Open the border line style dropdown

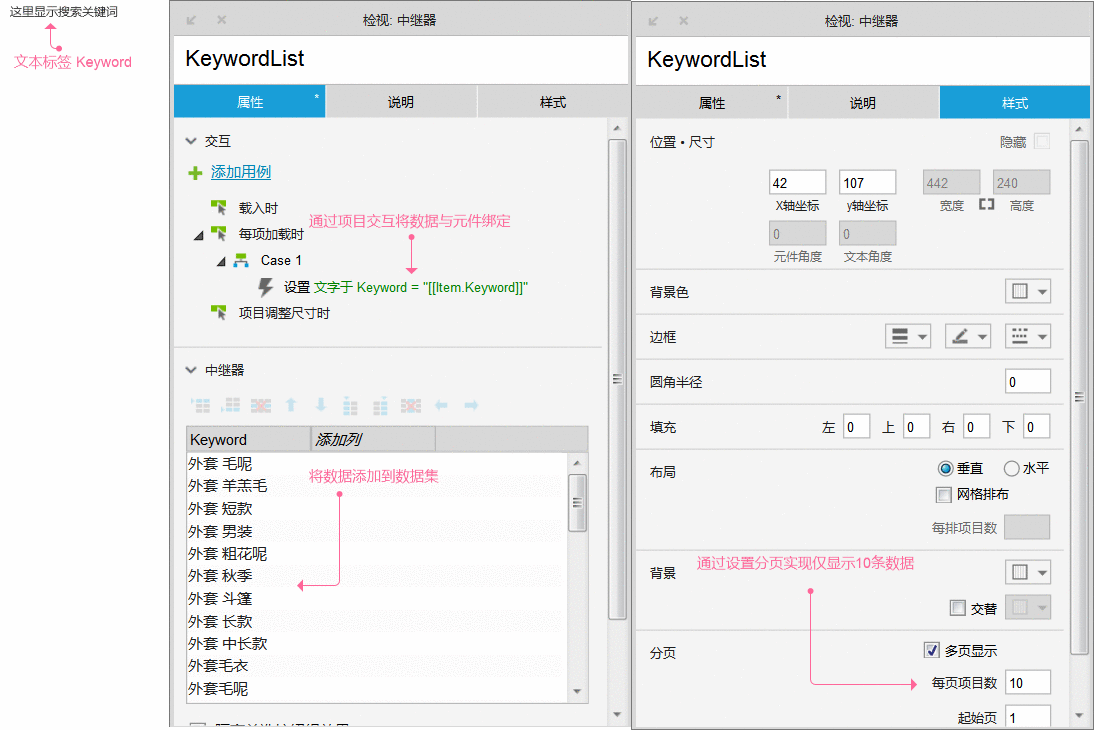pos(1028,336)
